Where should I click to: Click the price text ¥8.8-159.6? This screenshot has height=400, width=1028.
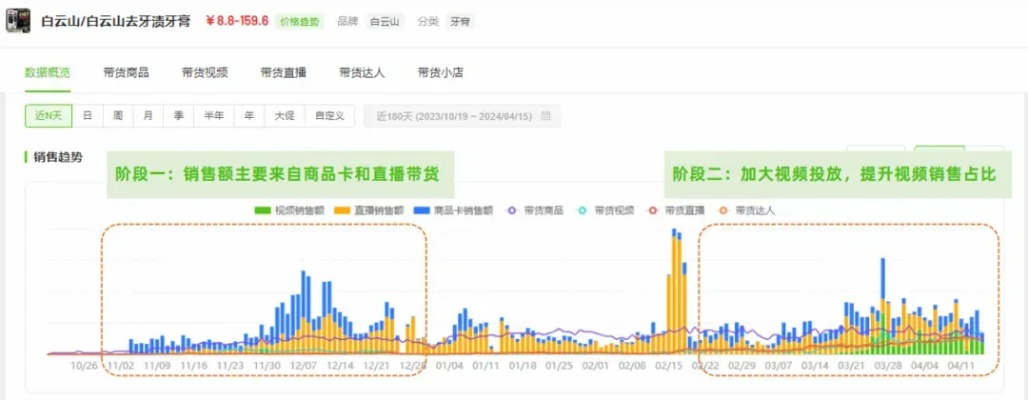tap(237, 21)
